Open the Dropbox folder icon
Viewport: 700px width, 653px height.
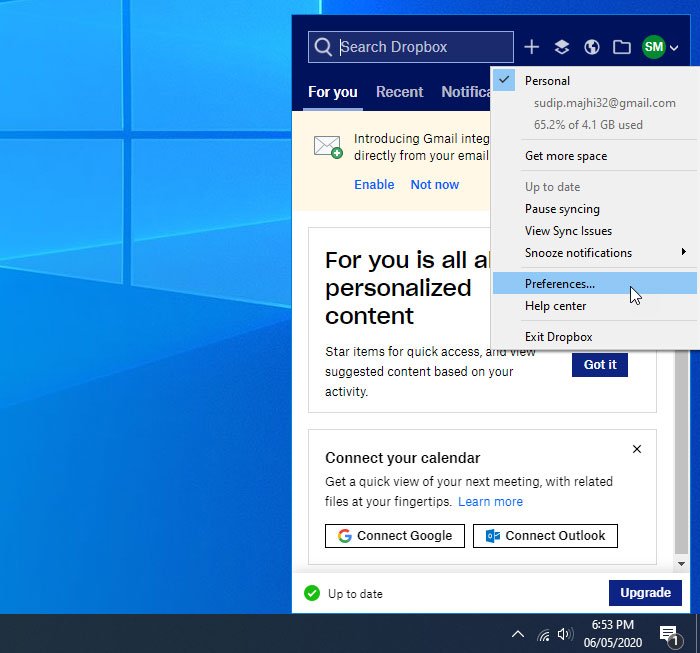[x=621, y=47]
